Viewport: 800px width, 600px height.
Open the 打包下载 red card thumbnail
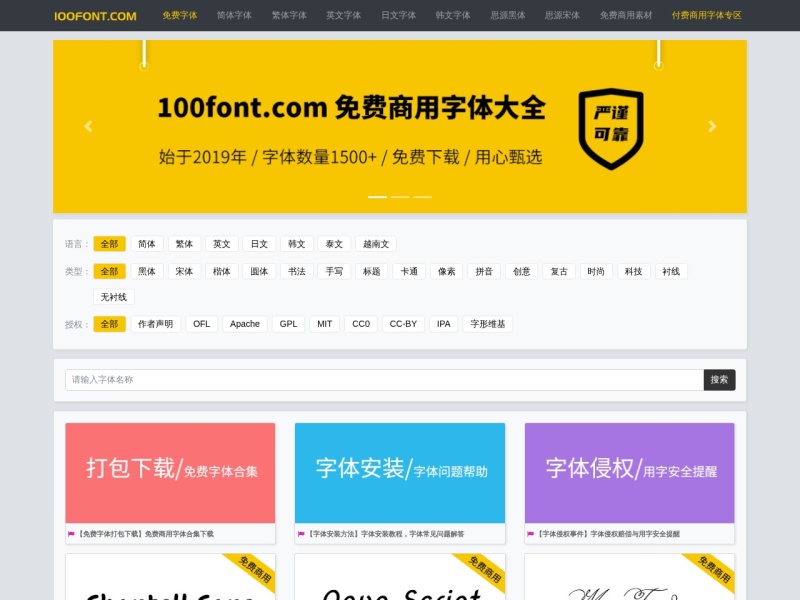pyautogui.click(x=170, y=472)
